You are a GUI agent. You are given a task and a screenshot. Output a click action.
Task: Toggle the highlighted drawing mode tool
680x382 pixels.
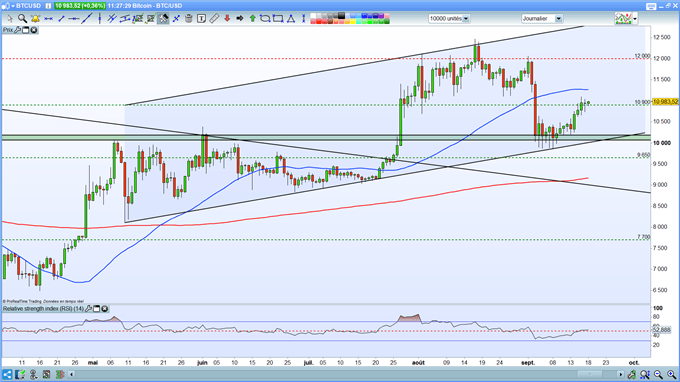[163, 19]
